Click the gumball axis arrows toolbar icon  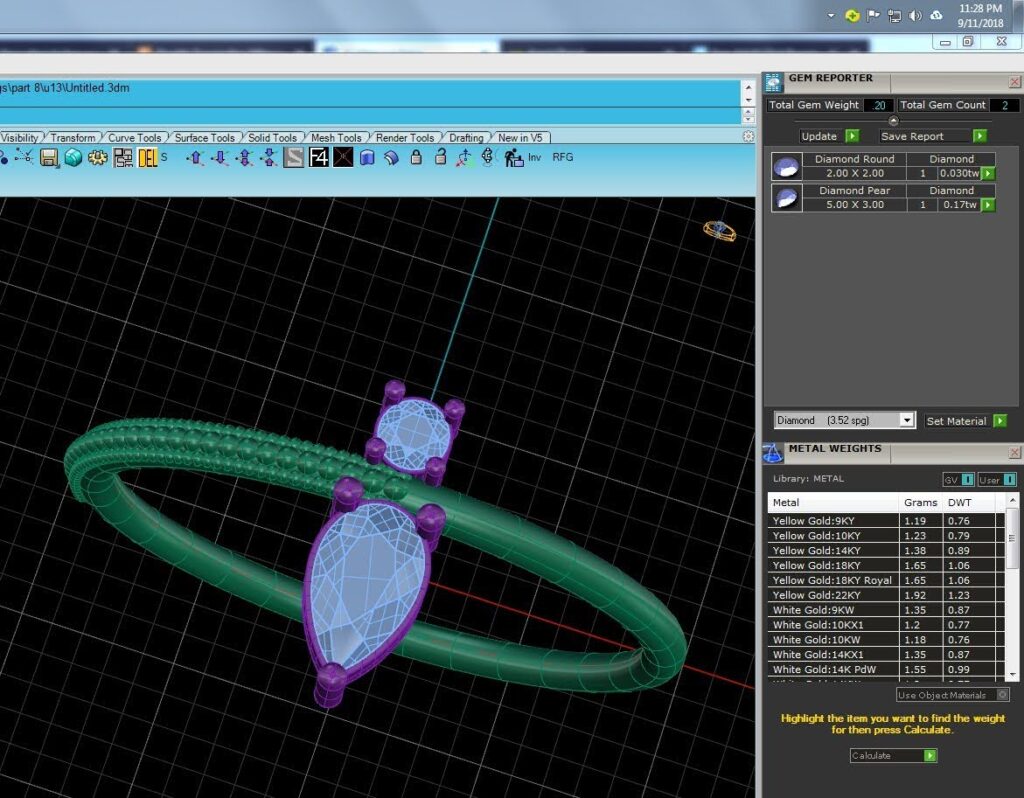click(x=464, y=157)
